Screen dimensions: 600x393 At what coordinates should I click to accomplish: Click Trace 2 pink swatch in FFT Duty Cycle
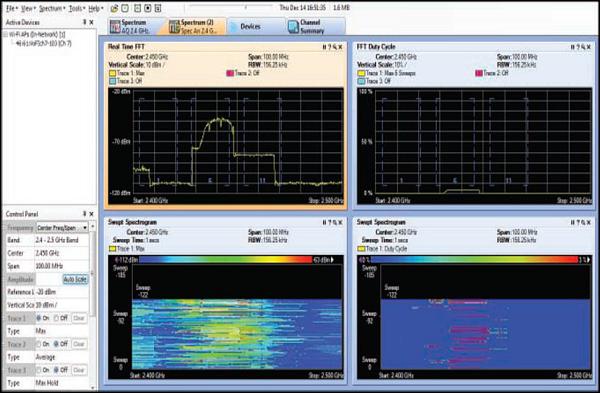[479, 73]
